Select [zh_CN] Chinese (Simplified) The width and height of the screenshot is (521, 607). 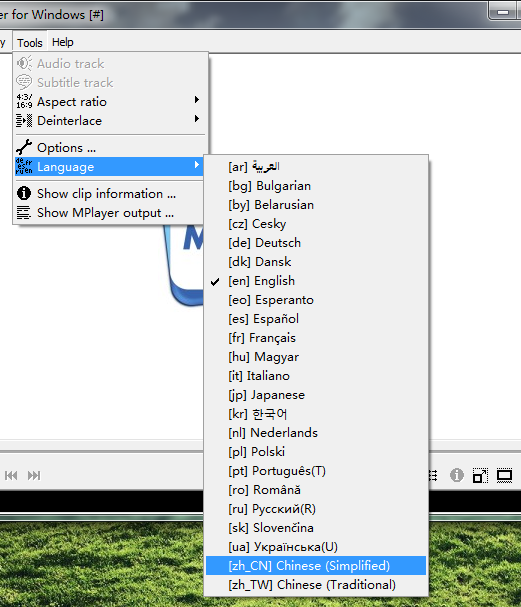316,566
